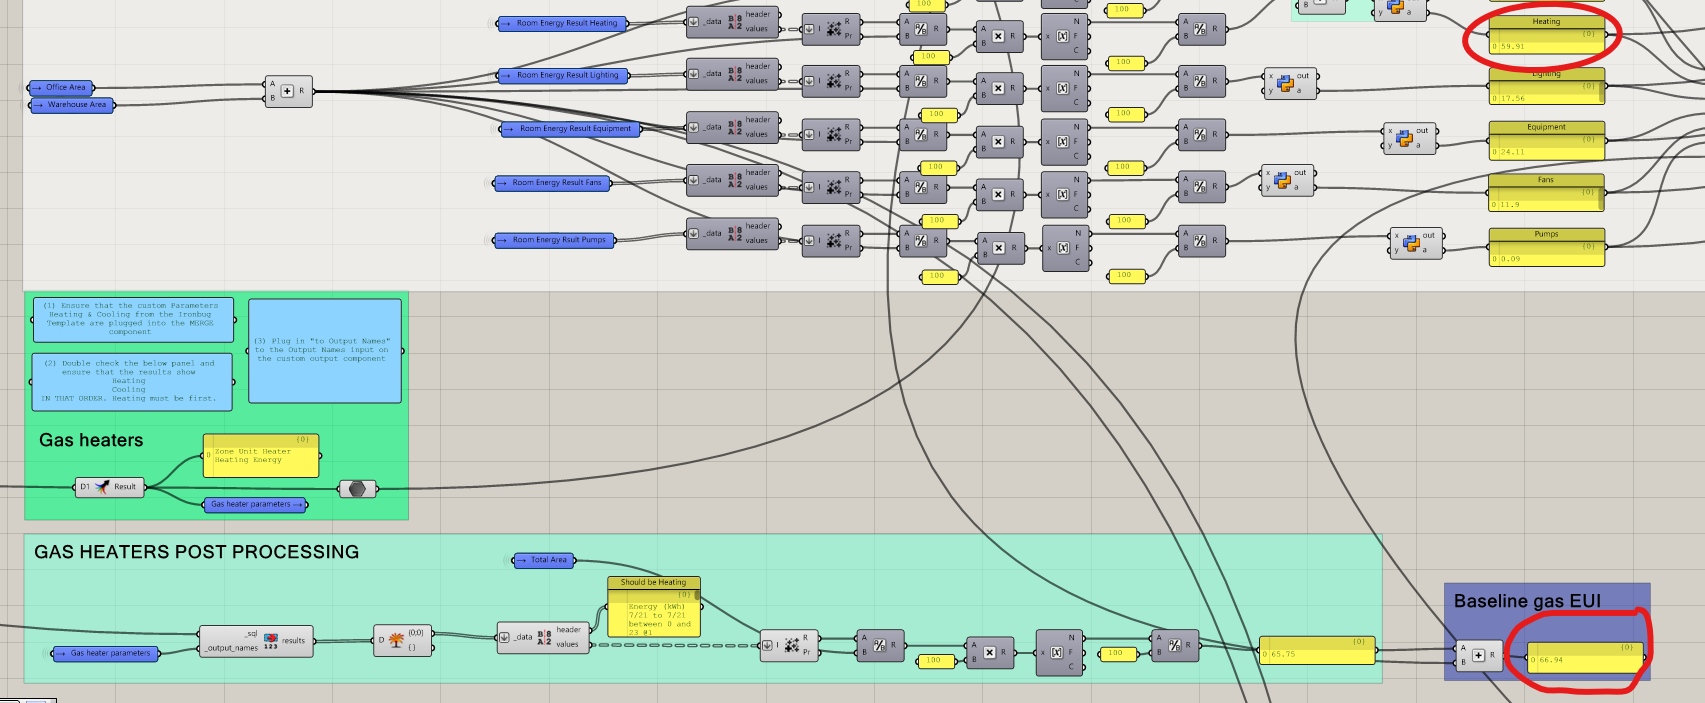Click deconstruct data component after Room Energy Result Lighting

[732, 74]
